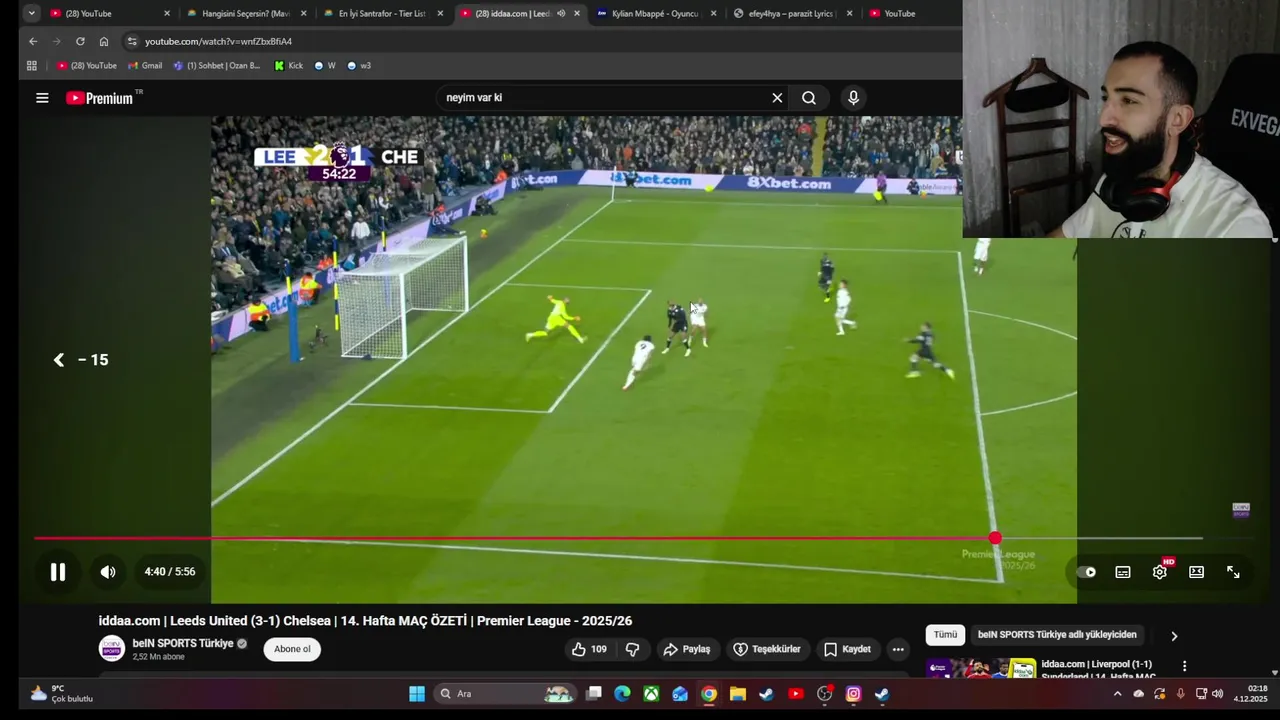Viewport: 1280px width, 720px height.
Task: Open Gmail bookmark
Action: pyautogui.click(x=145, y=66)
